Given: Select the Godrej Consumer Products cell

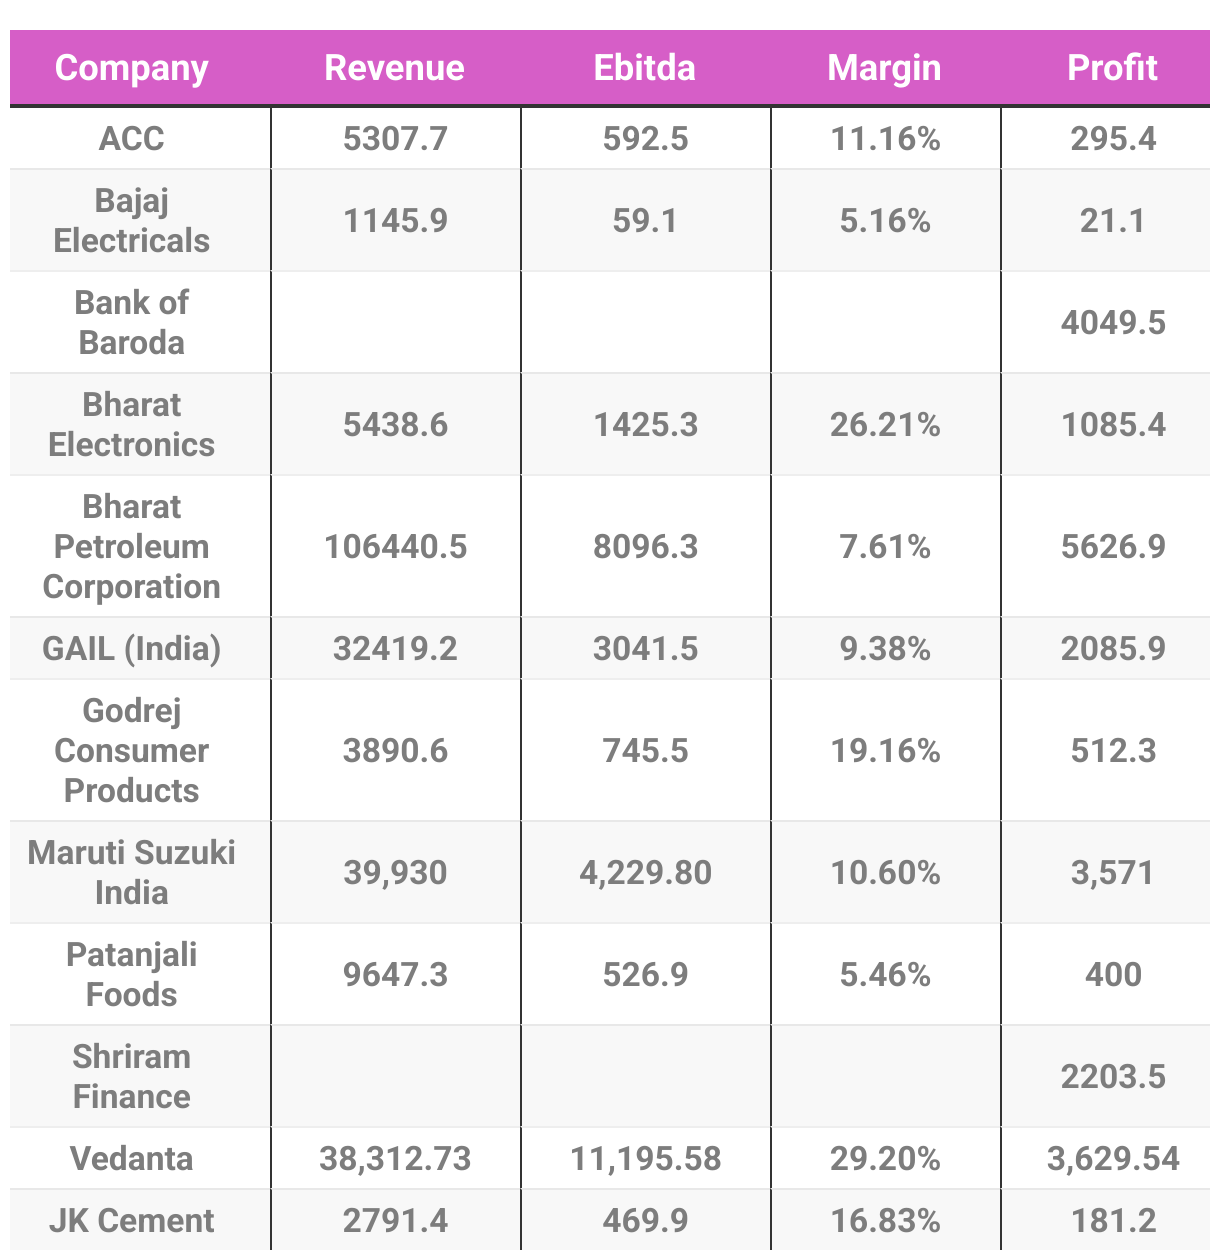Looking at the screenshot, I should [x=132, y=751].
